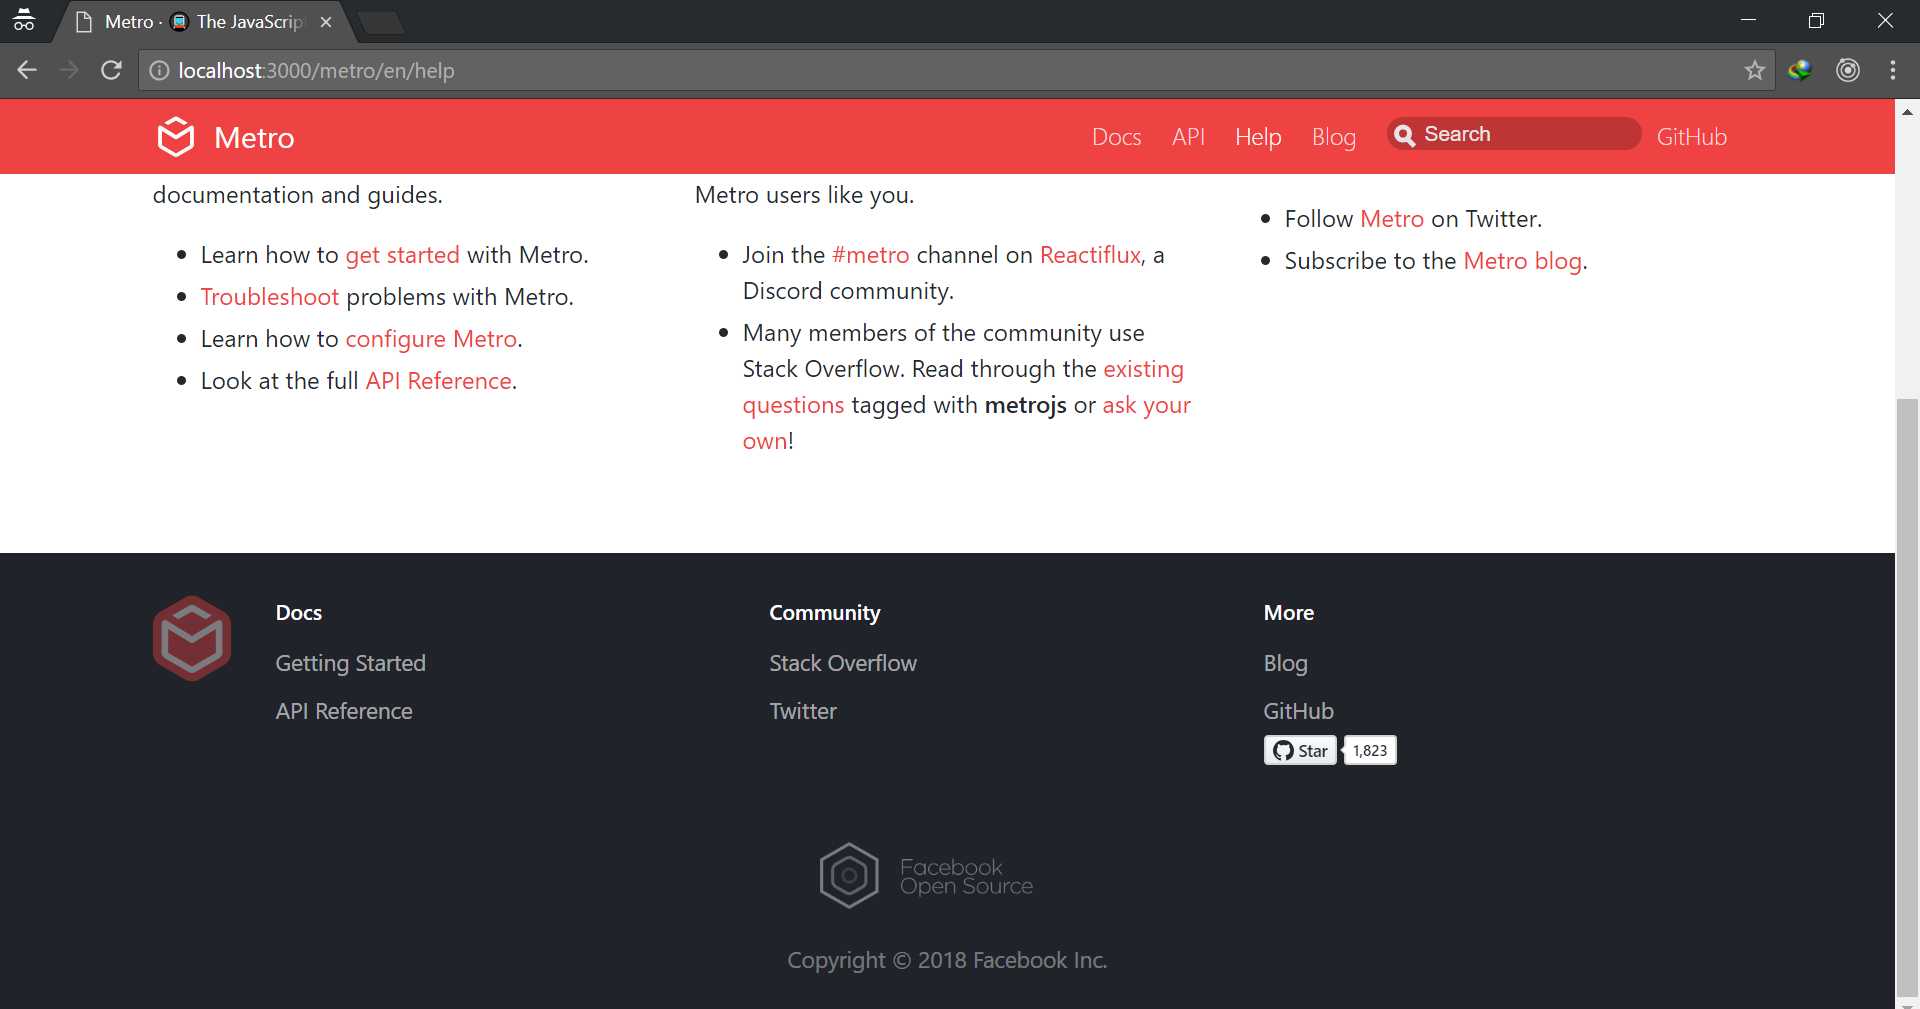Viewport: 1920px width, 1009px height.
Task: Close the Metro browser tab
Action: point(326,22)
